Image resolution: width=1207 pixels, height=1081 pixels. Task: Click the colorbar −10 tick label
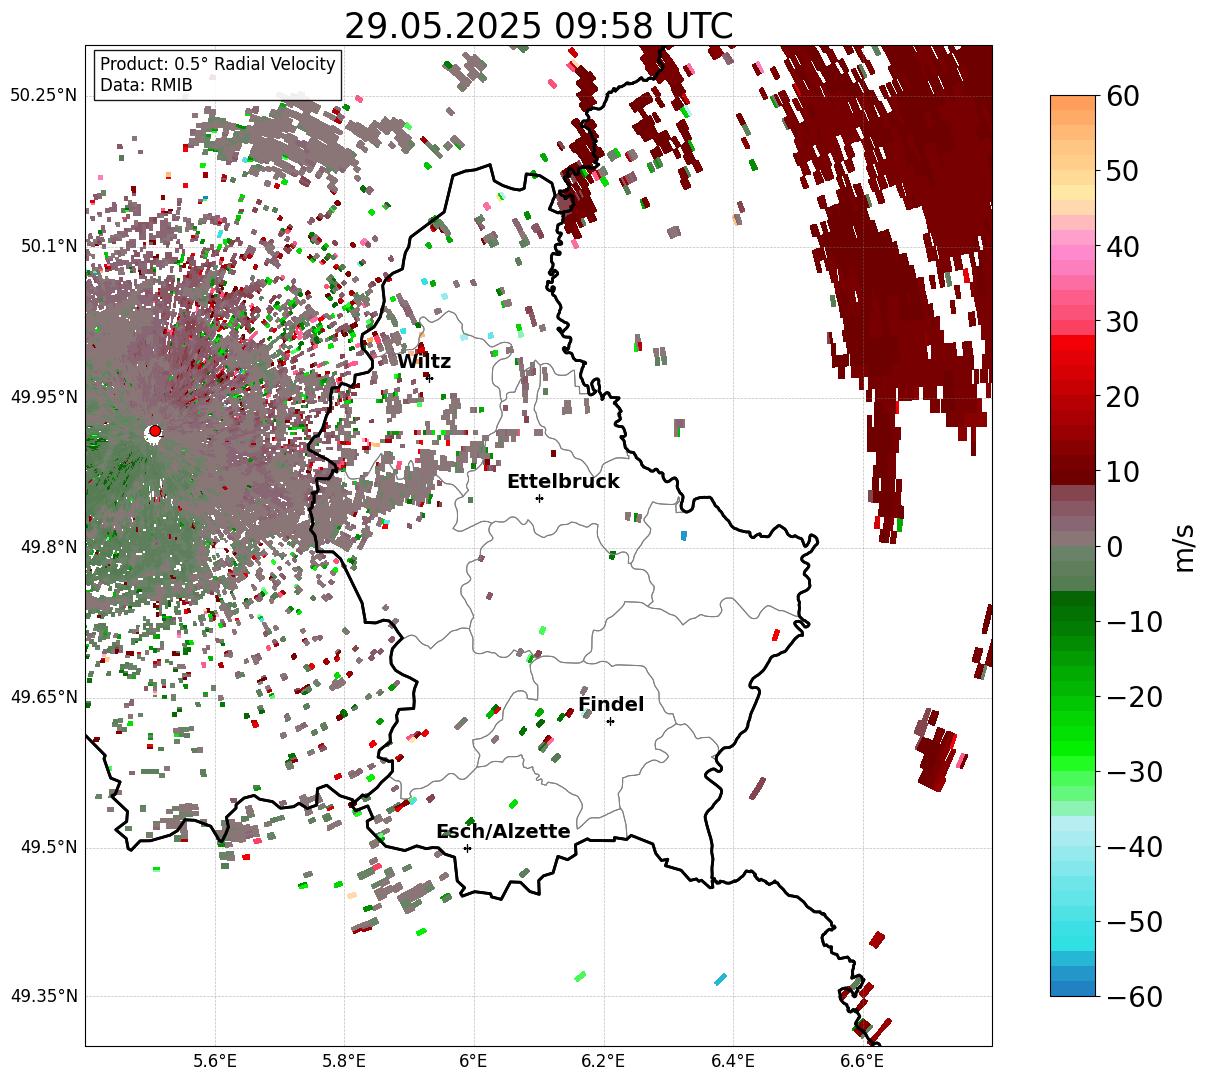(1134, 622)
